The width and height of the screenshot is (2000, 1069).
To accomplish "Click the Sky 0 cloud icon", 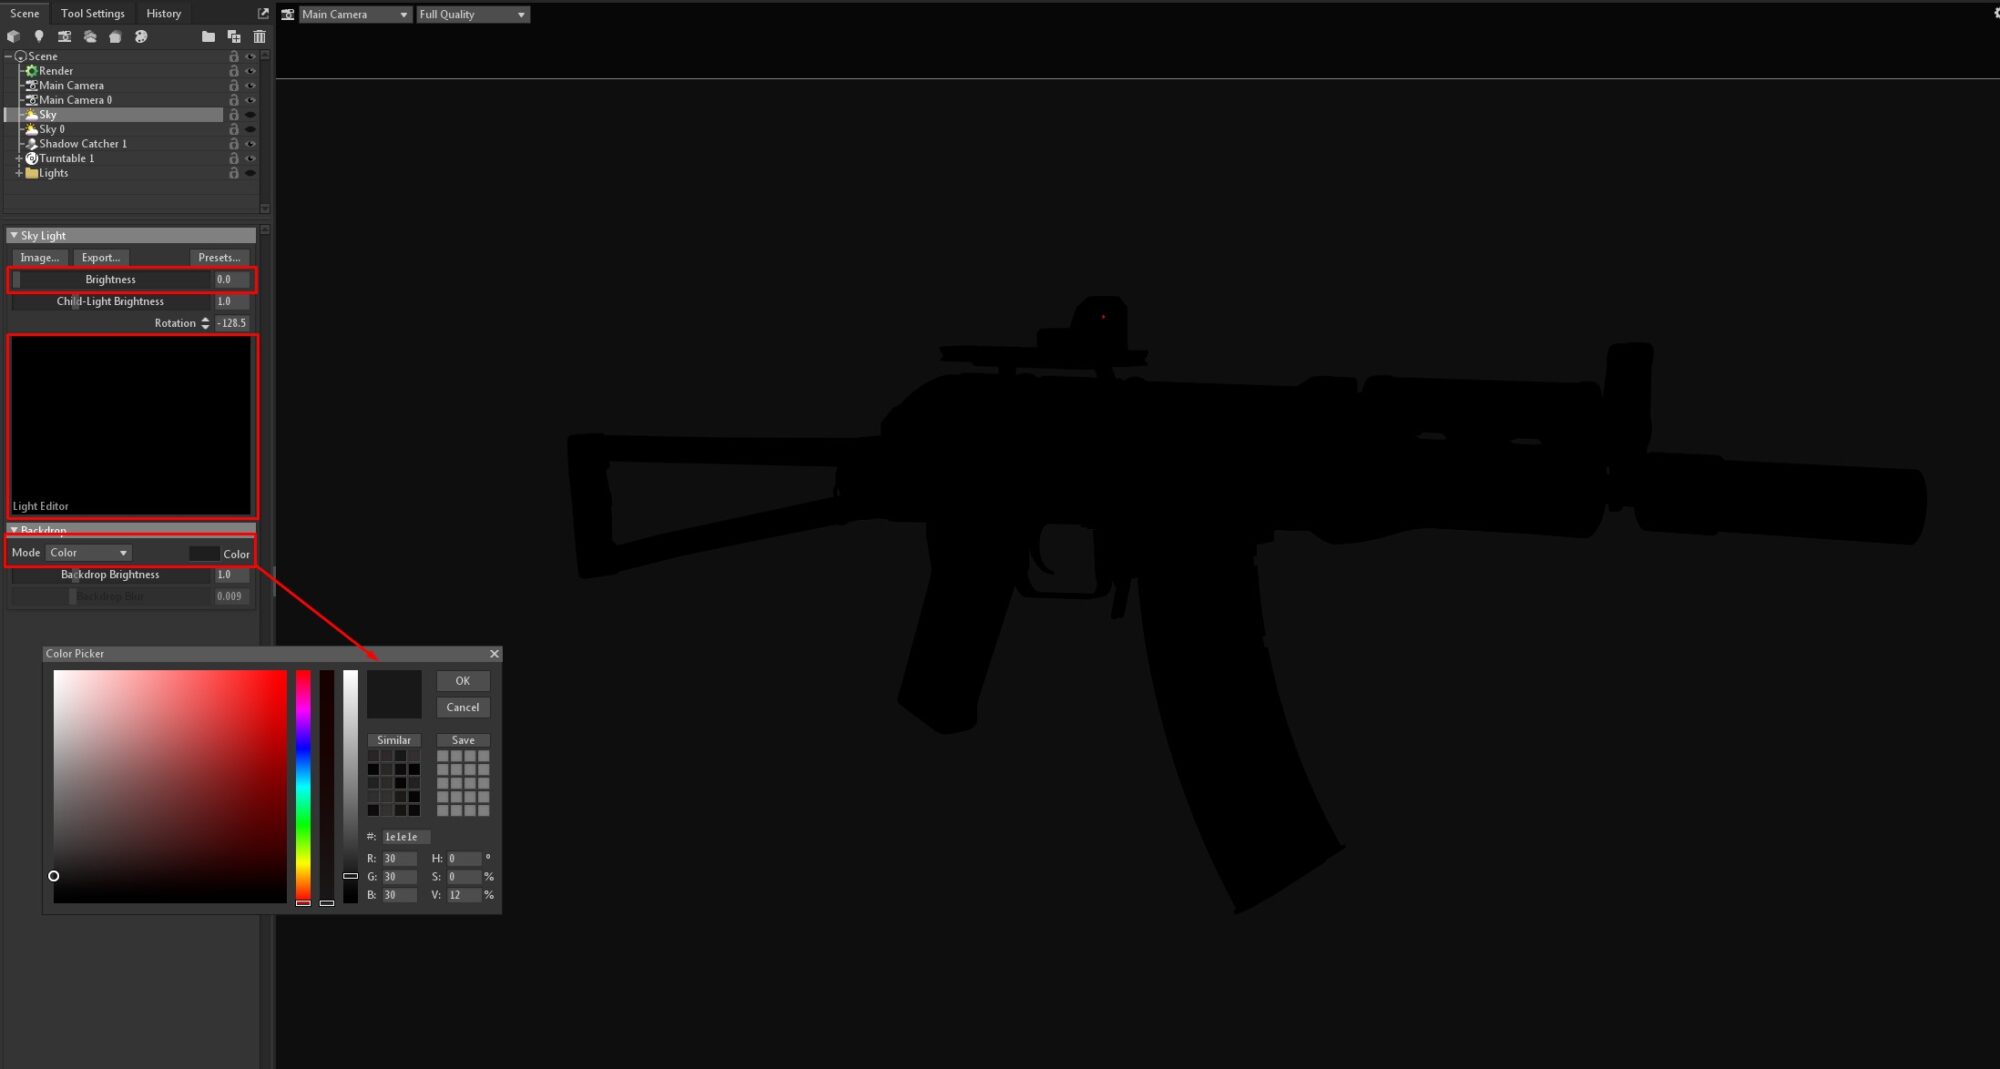I will [x=31, y=129].
